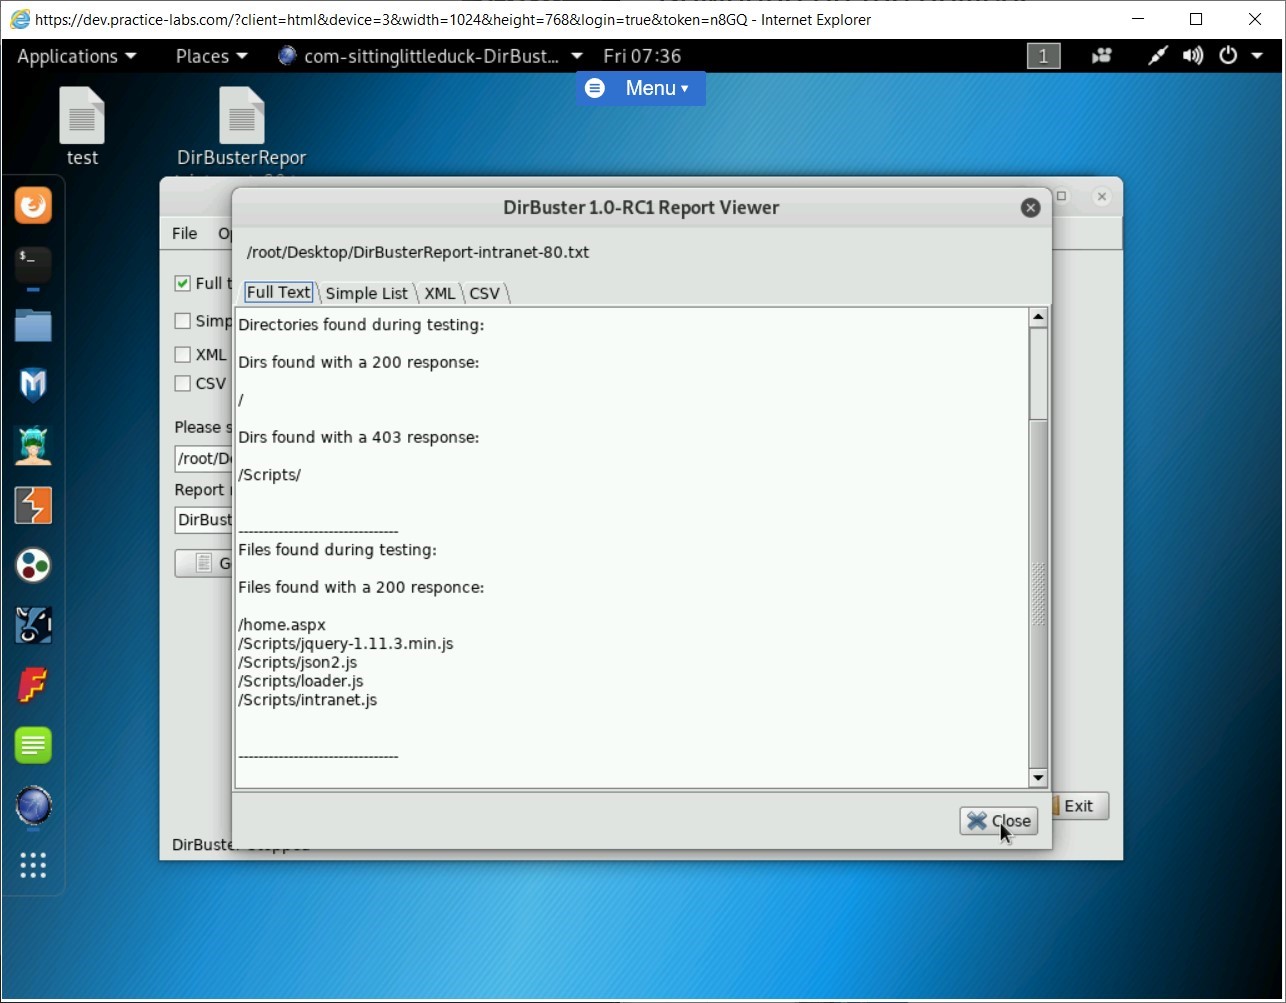Image resolution: width=1286 pixels, height=1003 pixels.
Task: Click the volume speaker icon in the top bar
Action: click(x=1192, y=56)
